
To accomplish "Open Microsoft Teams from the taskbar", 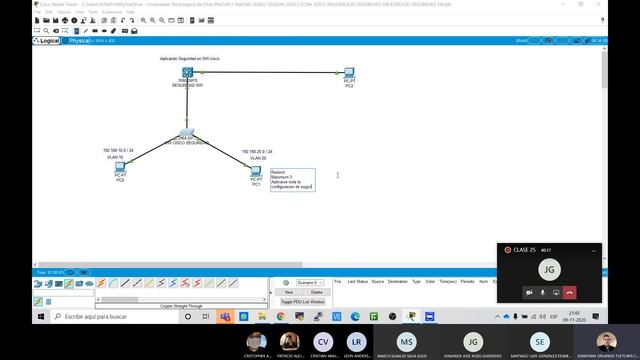I will point(225,316).
